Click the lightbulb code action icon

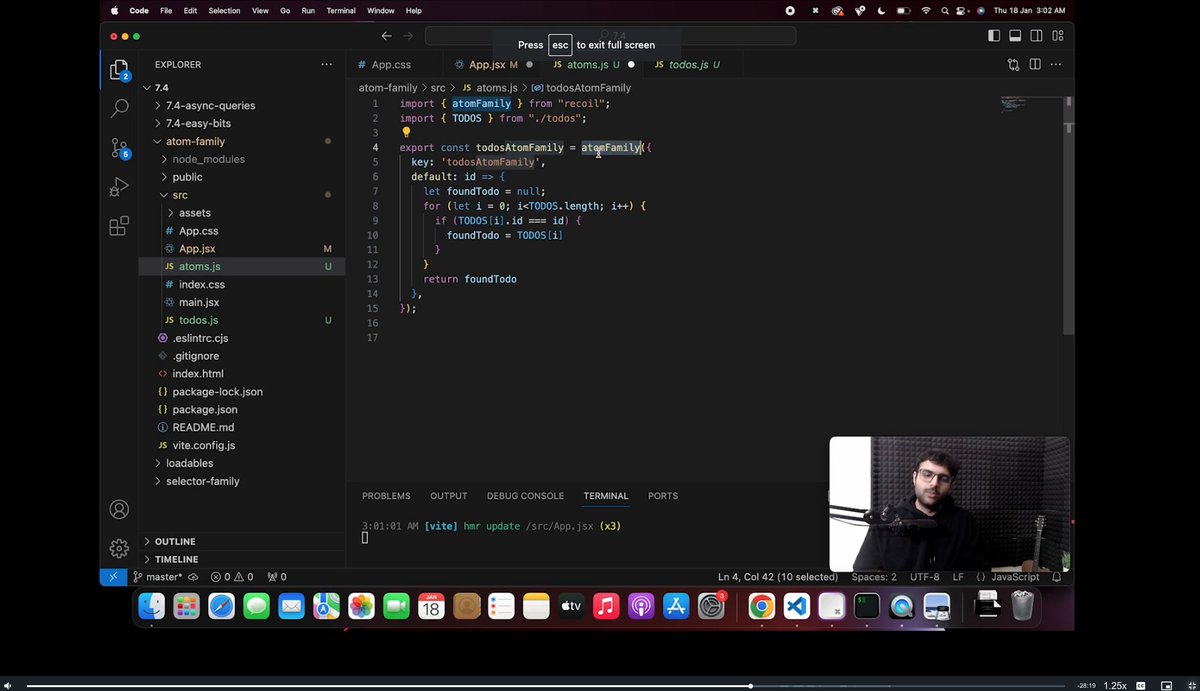(x=406, y=132)
